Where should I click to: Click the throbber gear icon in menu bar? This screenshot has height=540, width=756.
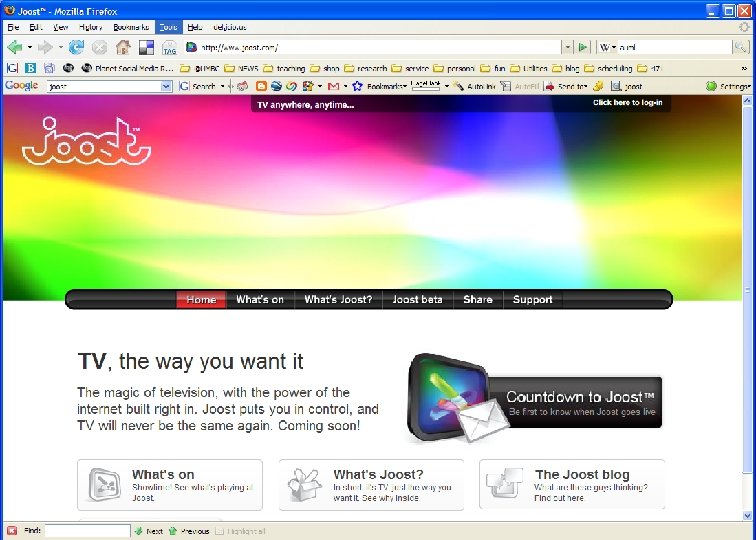(744, 27)
